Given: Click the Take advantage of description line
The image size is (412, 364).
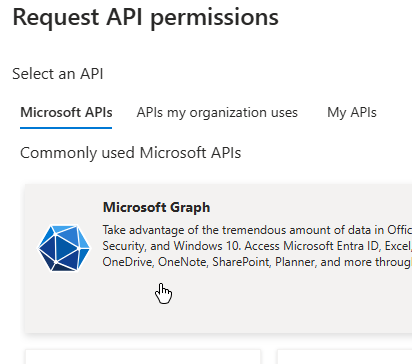Looking at the screenshot, I should (257, 230).
